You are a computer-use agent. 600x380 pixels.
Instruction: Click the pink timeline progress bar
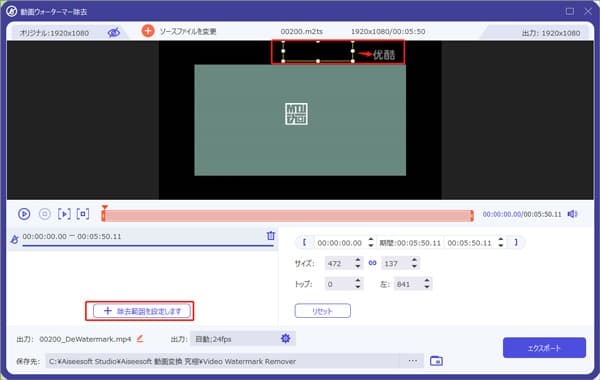288,215
